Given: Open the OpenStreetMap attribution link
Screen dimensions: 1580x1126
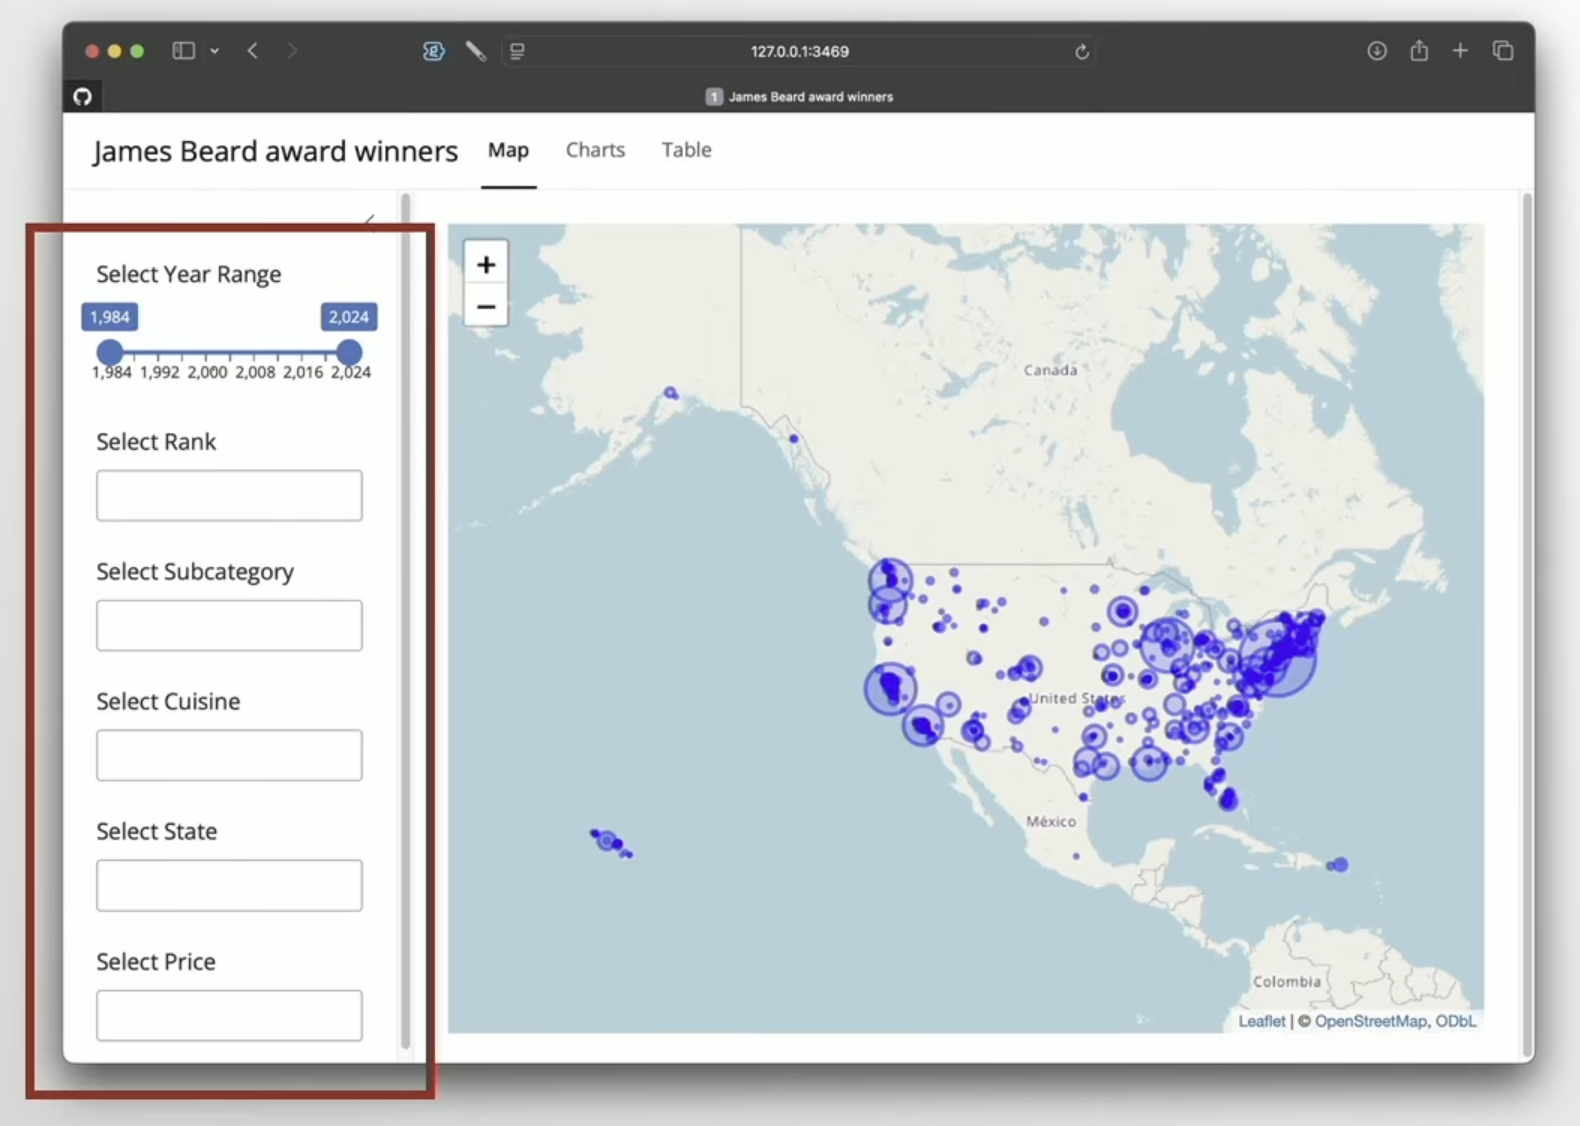Looking at the screenshot, I should pos(1370,1021).
